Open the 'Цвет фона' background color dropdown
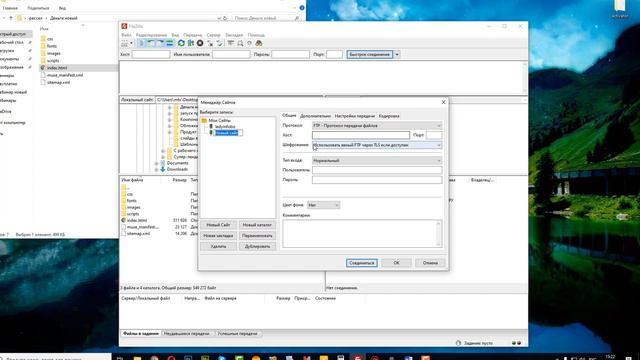Screen dimensions: 640x360 point(323,205)
